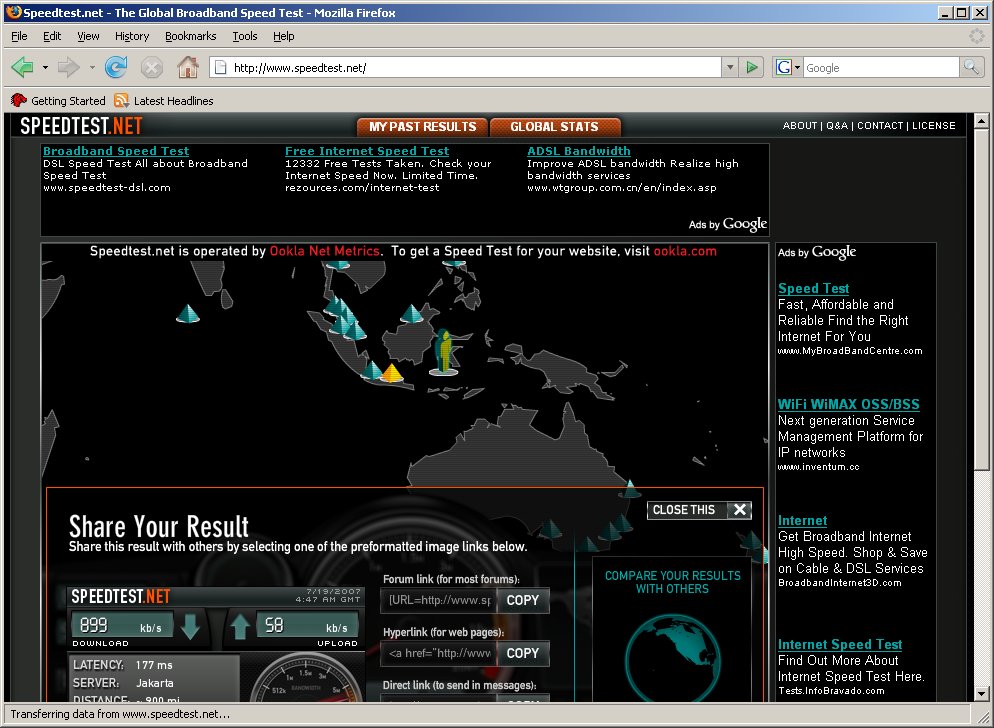Reload the page with the refresh icon
Viewport: 994px width, 728px height.
coord(116,67)
